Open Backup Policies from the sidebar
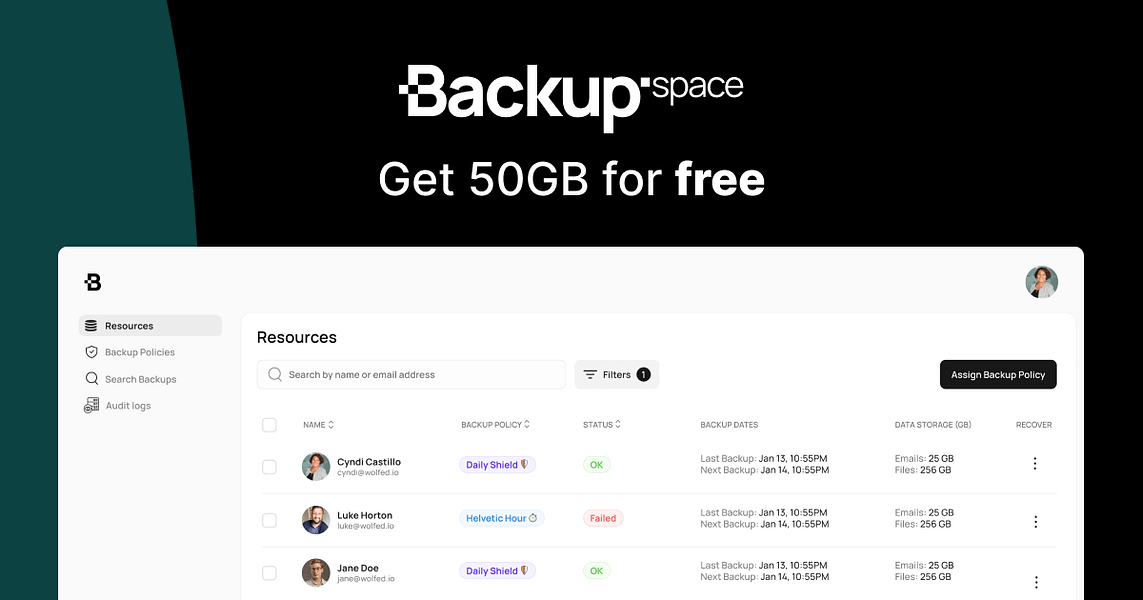The height and width of the screenshot is (600, 1143). [141, 351]
